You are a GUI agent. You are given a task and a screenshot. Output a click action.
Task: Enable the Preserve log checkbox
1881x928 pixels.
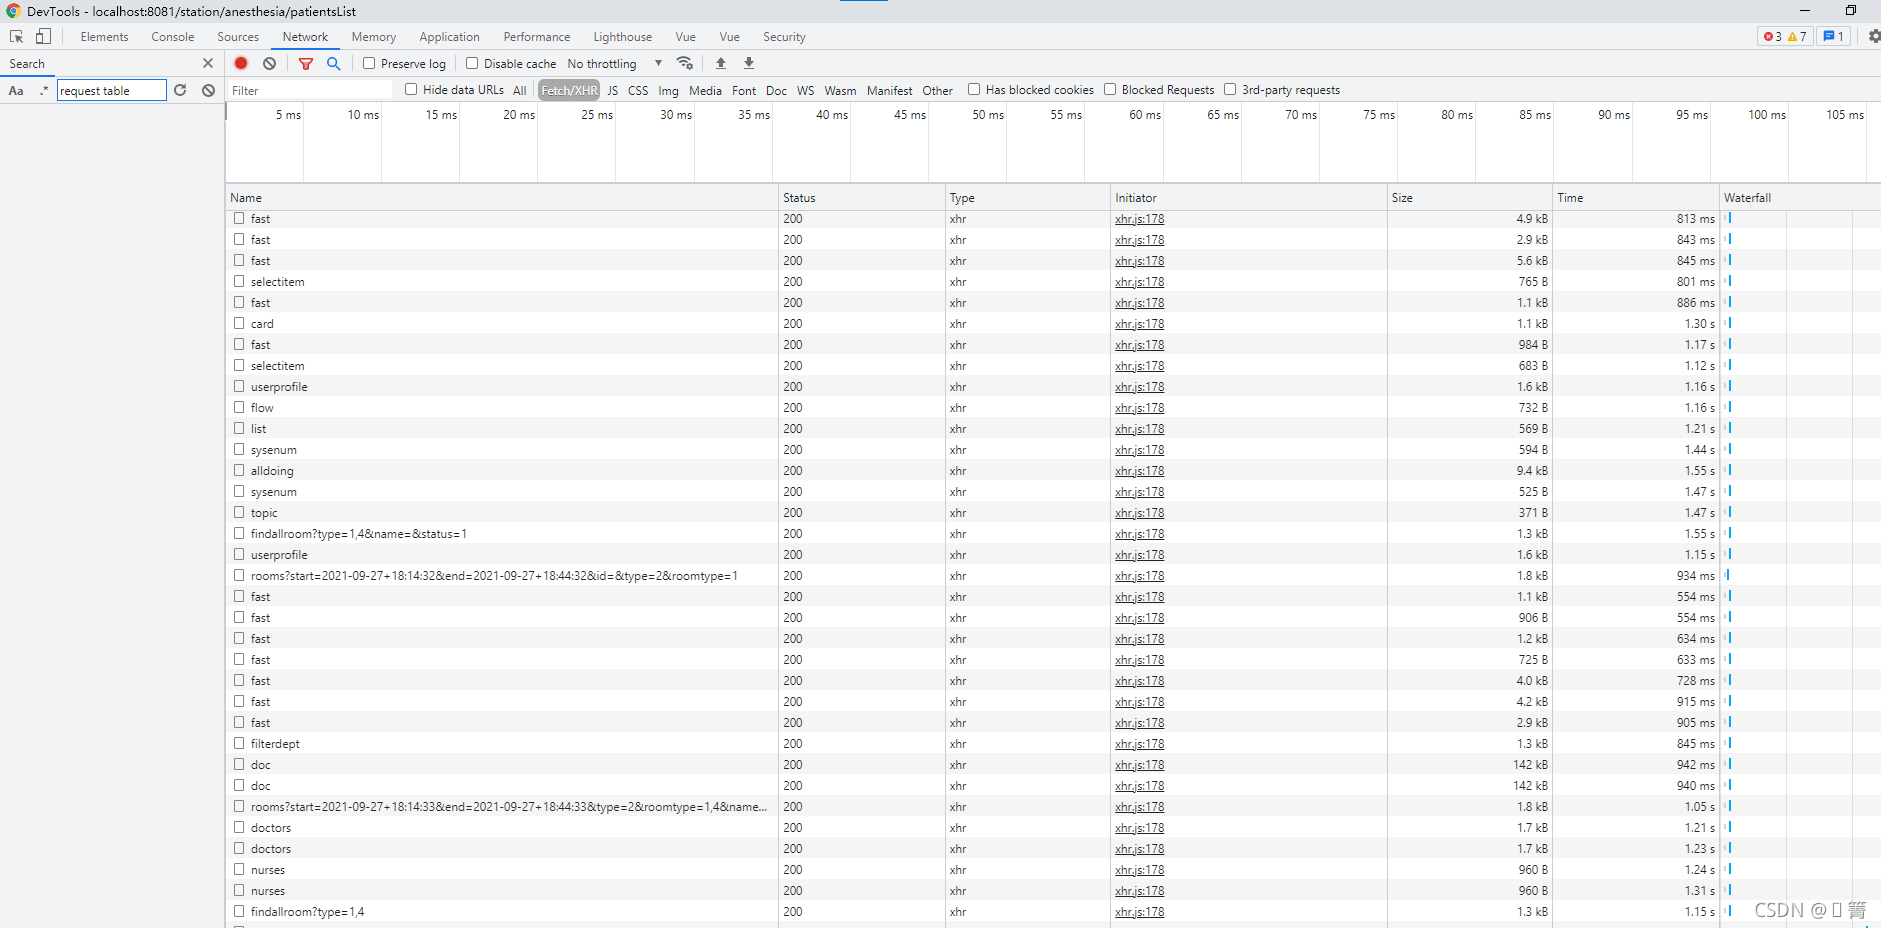point(369,63)
